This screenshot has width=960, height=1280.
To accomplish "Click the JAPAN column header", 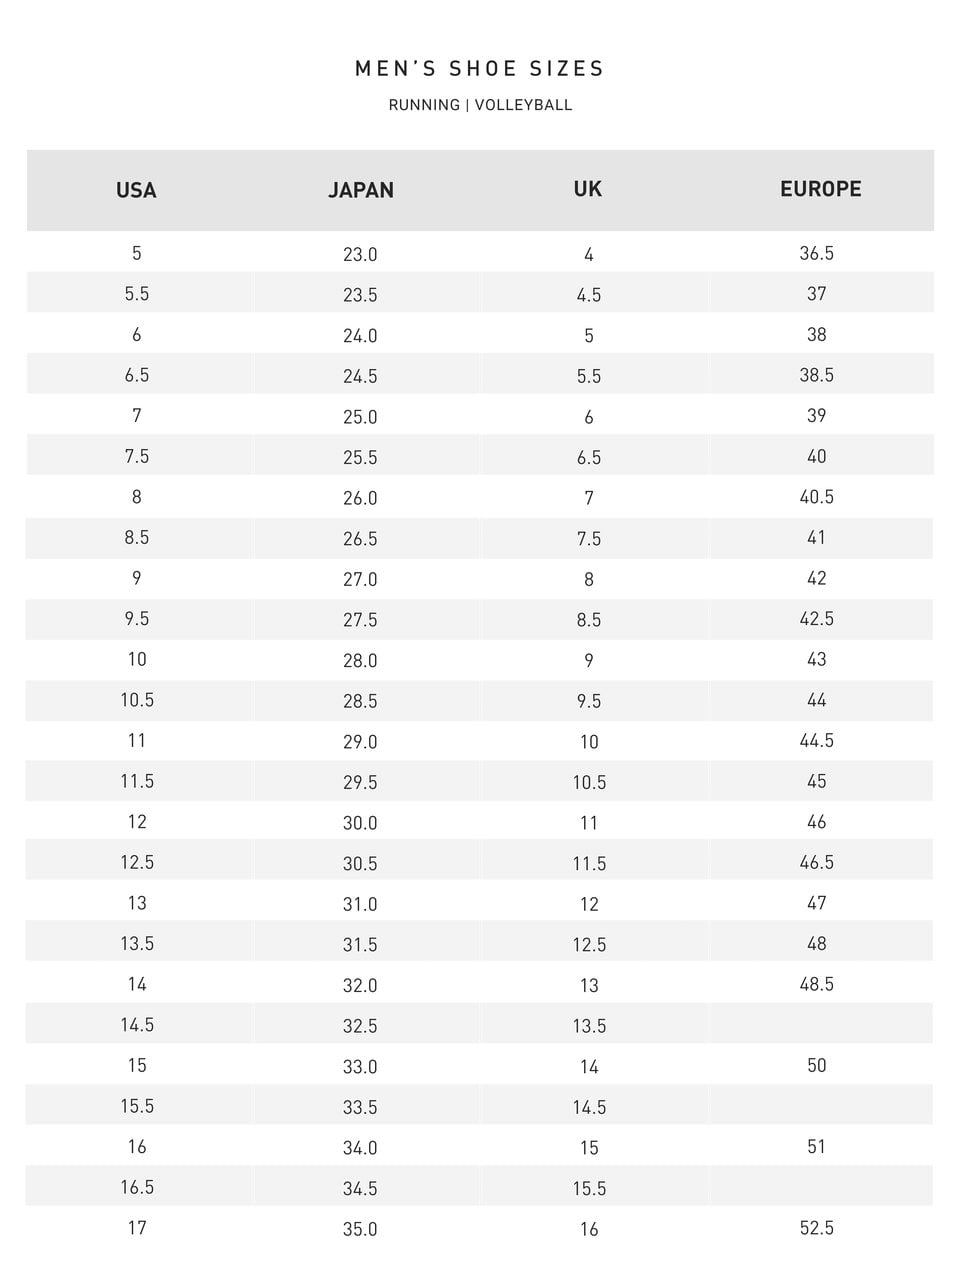I will pyautogui.click(x=361, y=190).
